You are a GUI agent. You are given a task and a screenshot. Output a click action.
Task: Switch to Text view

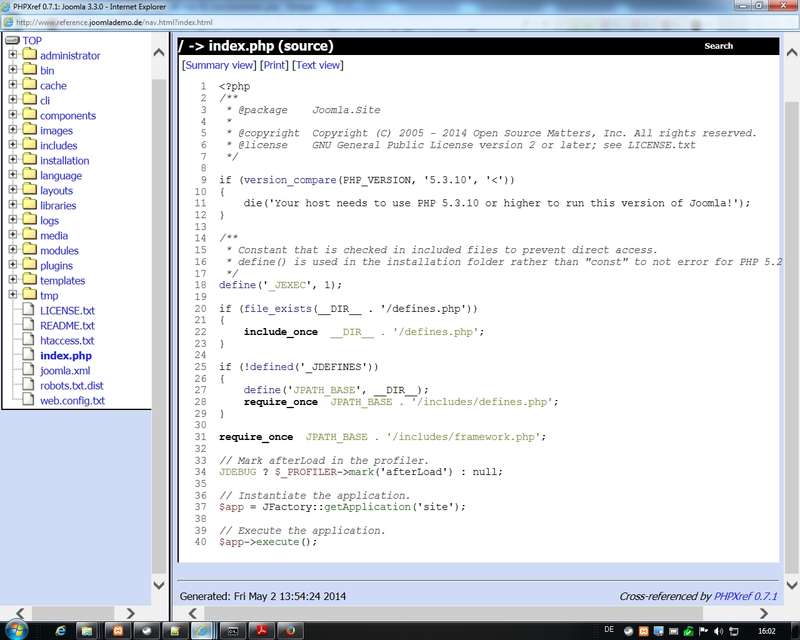coord(318,65)
